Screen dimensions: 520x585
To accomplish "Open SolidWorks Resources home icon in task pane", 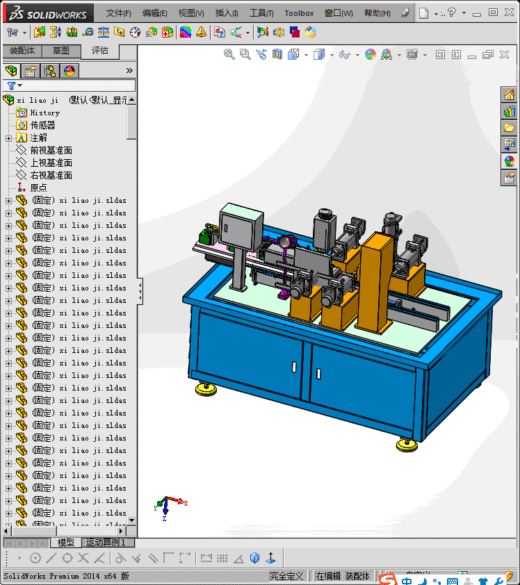I will point(509,95).
